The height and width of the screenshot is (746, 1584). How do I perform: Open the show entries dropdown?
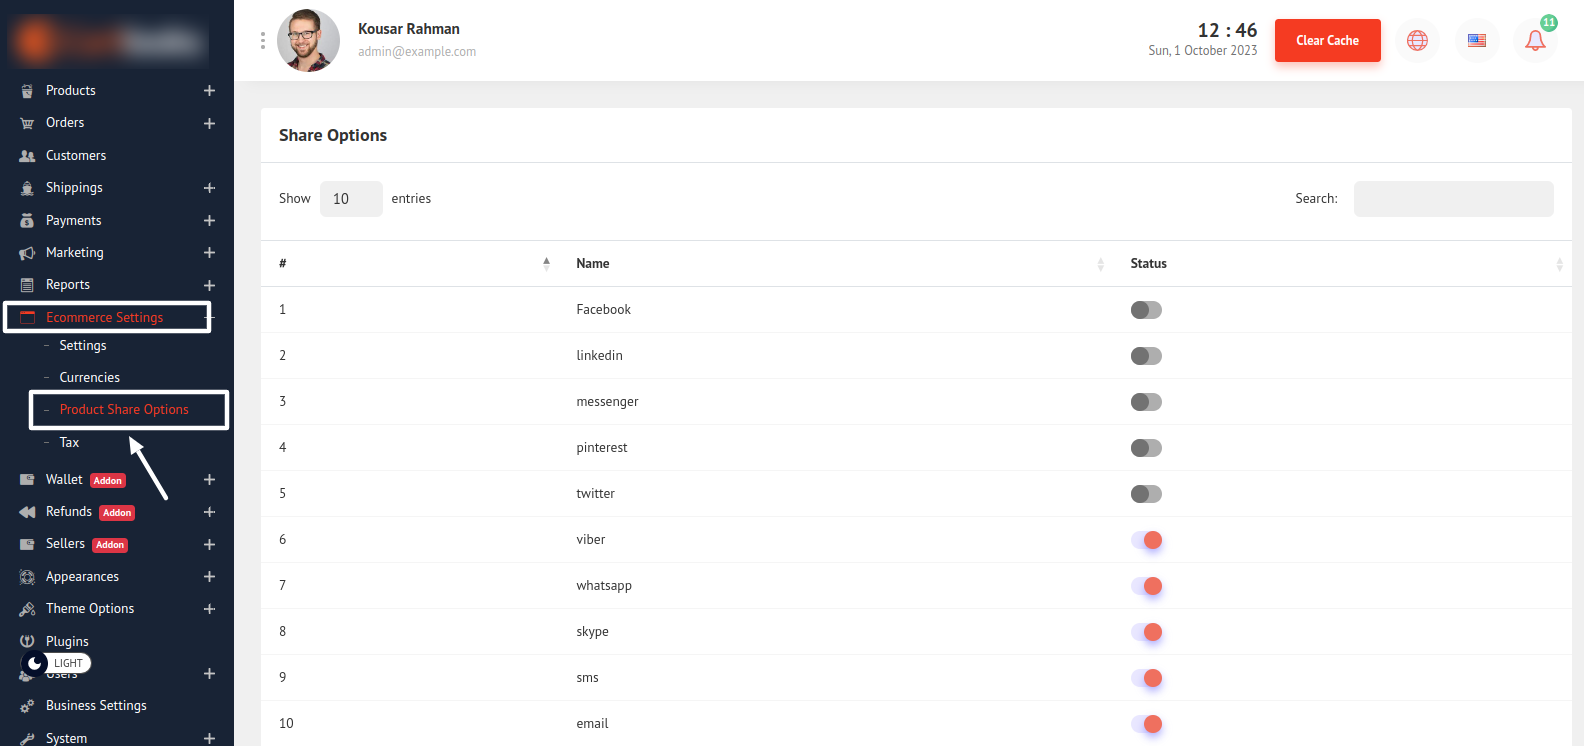click(351, 199)
